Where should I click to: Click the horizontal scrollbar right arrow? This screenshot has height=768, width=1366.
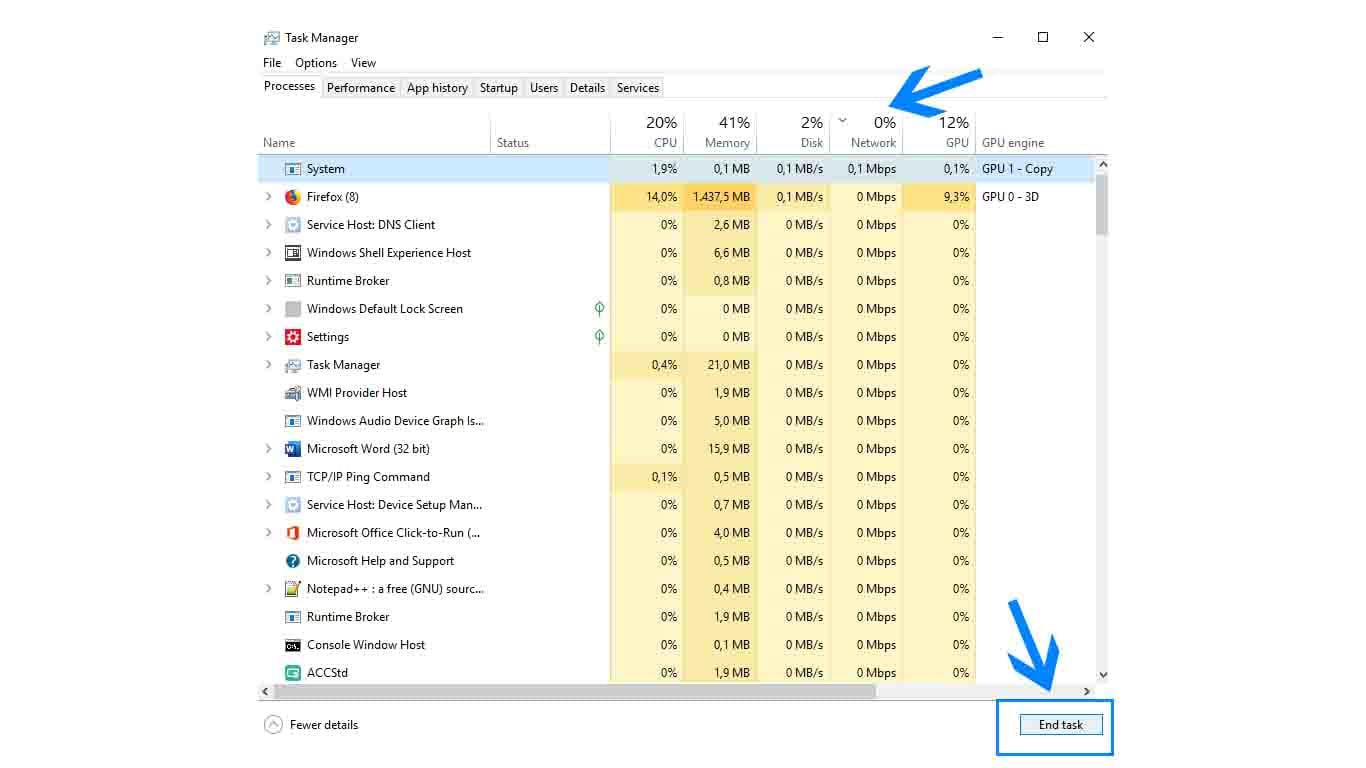coord(1087,691)
